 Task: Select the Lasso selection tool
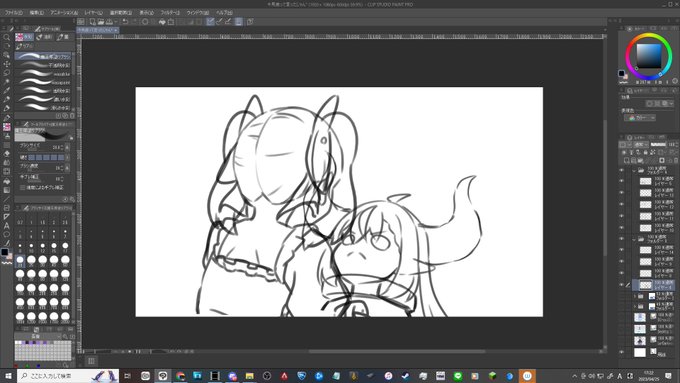(7, 72)
